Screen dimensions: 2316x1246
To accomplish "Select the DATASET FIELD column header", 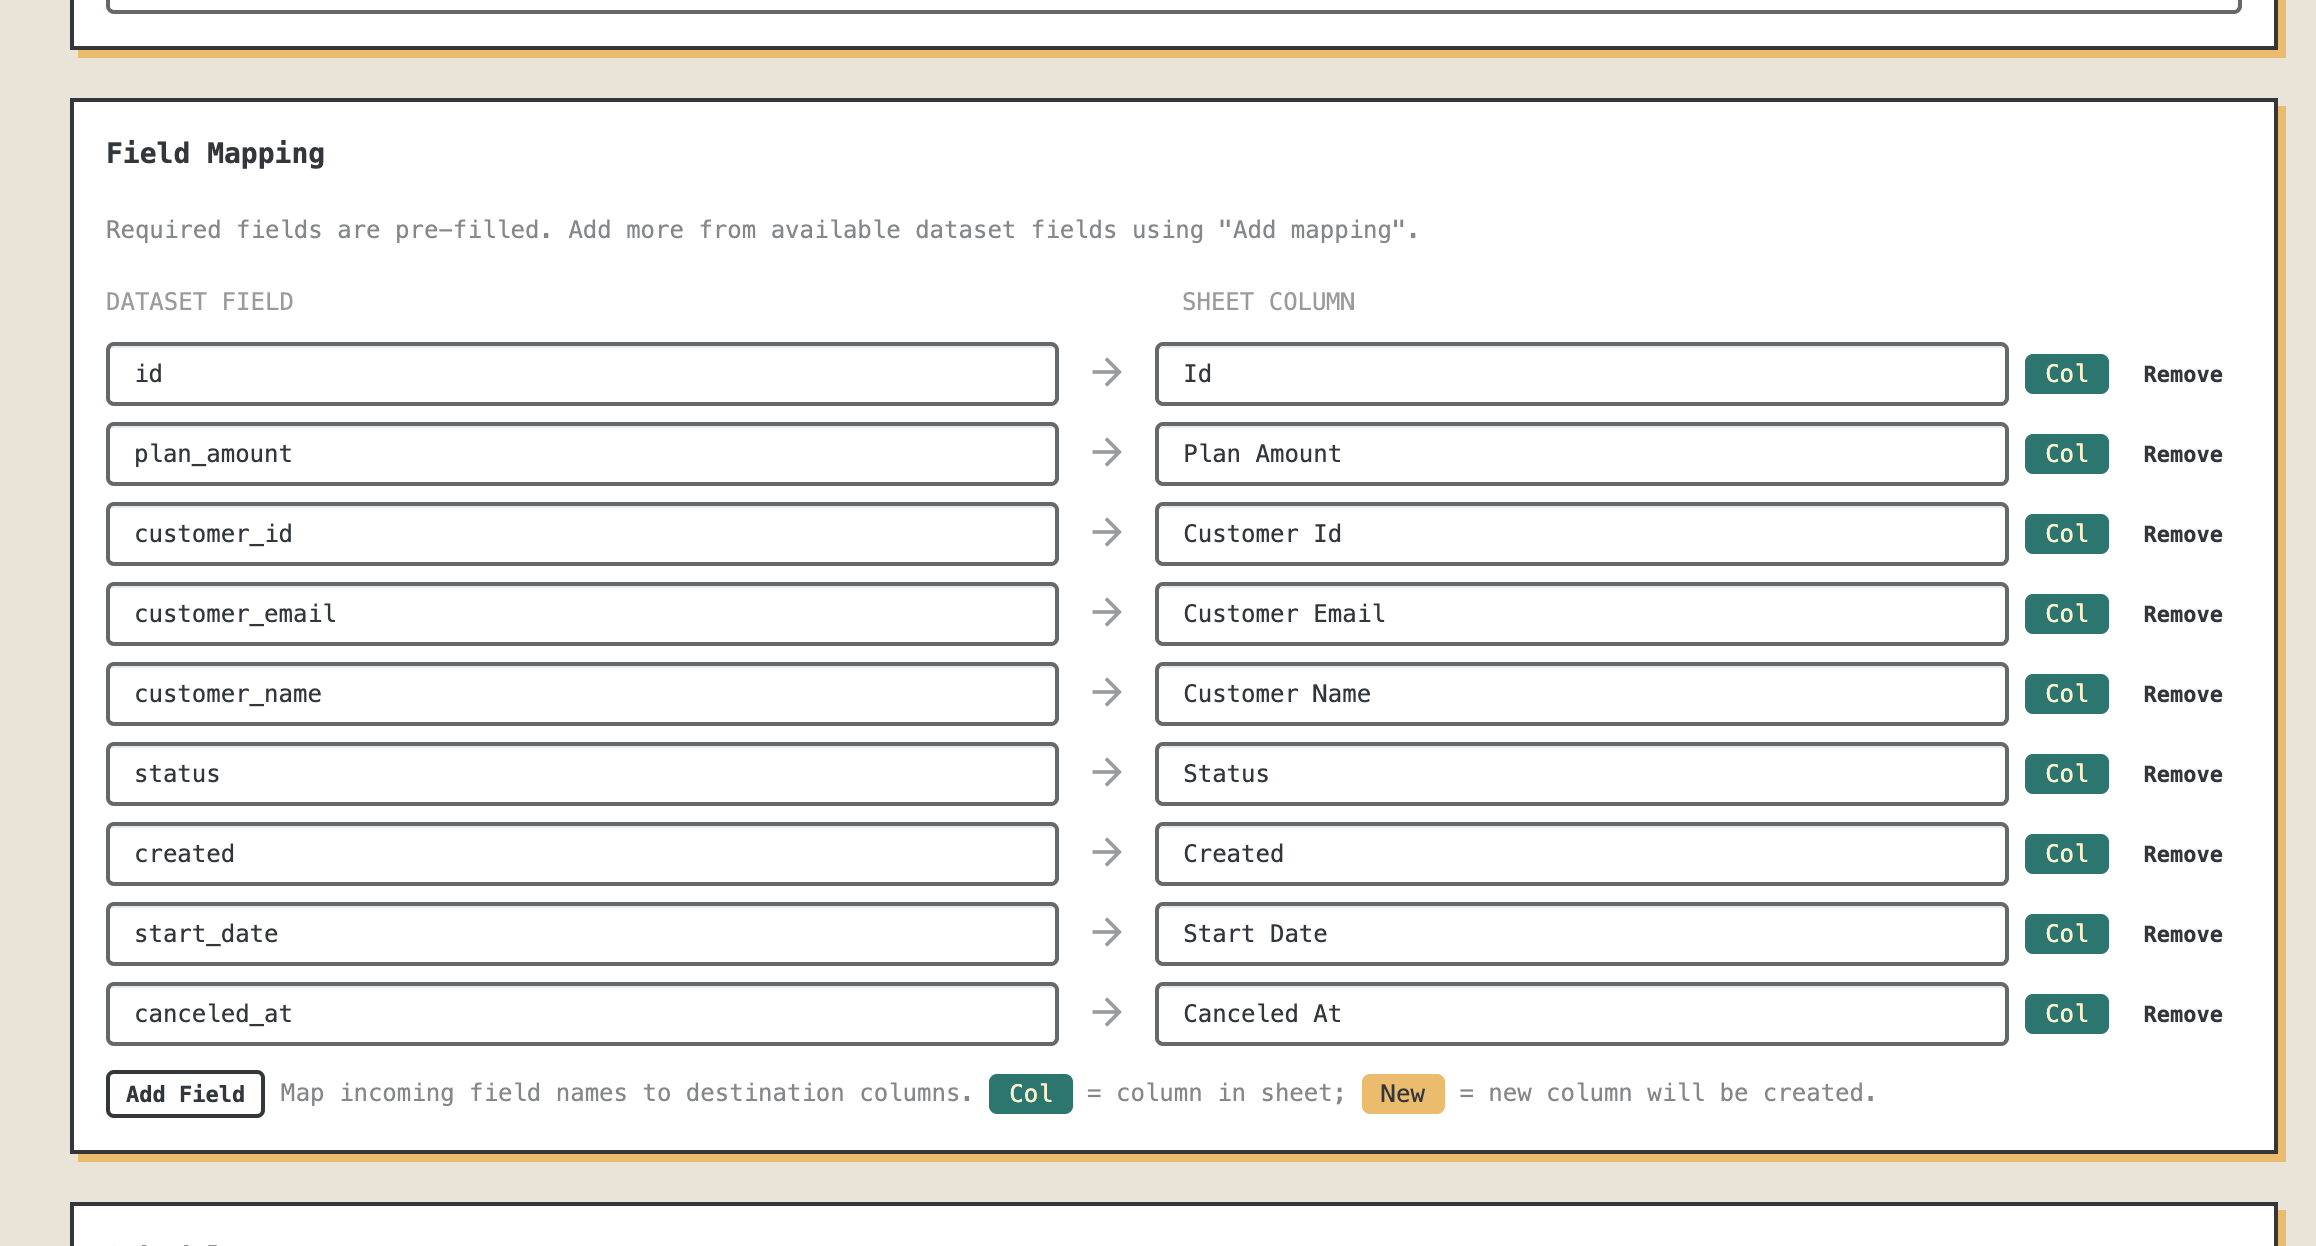I will [x=200, y=301].
